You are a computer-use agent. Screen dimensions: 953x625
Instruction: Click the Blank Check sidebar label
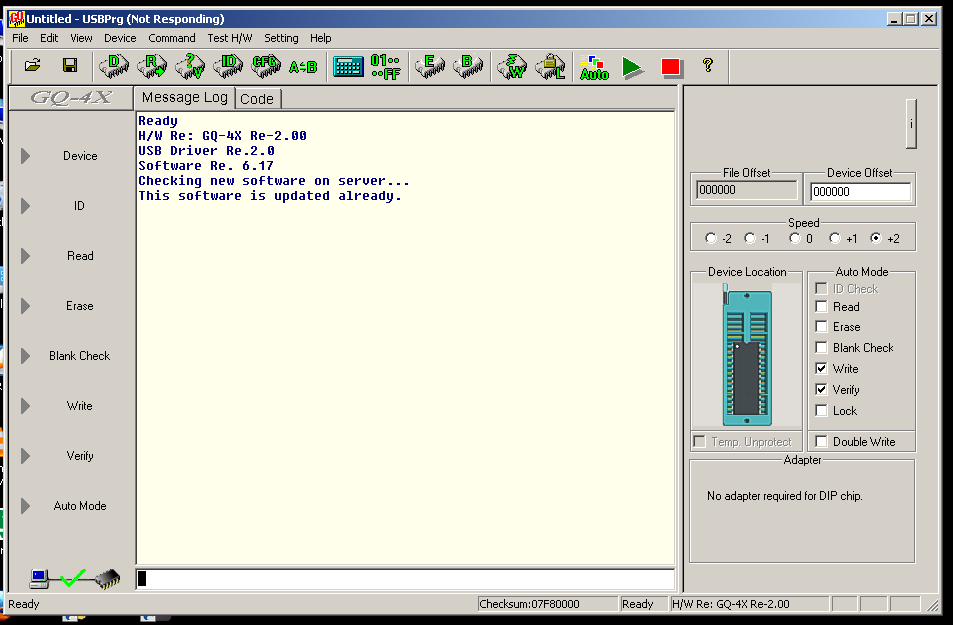click(80, 356)
